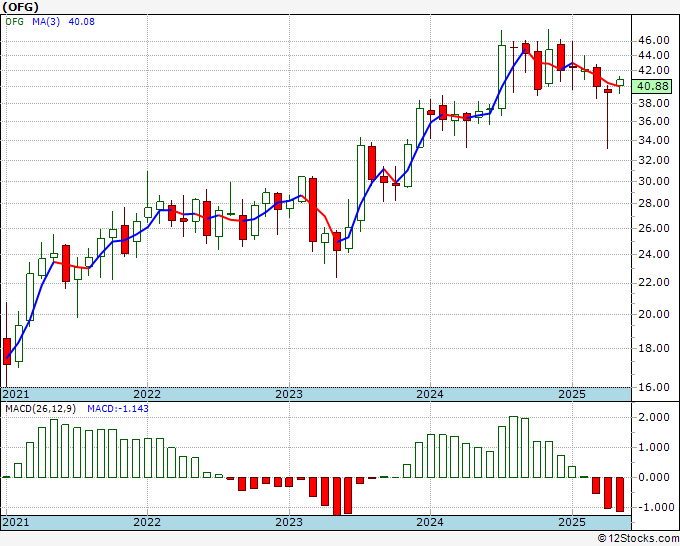Click the 0.000 MACD axis label
The image size is (680, 546).
tap(654, 477)
